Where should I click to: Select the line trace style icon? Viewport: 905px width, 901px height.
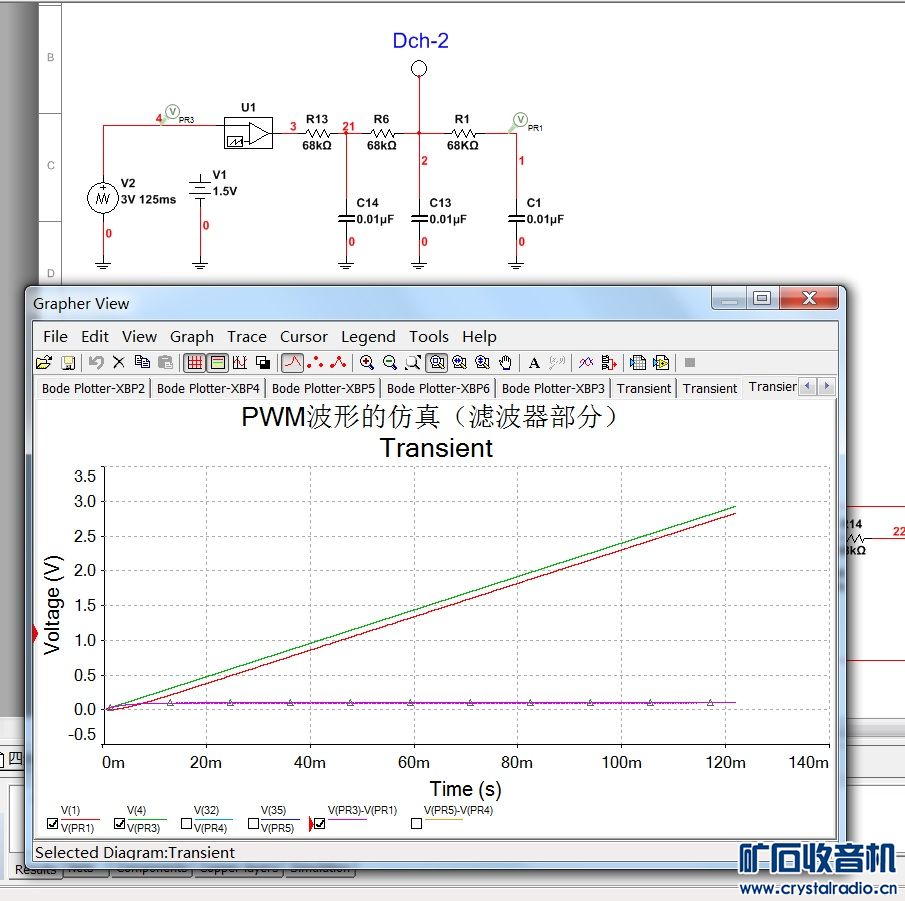(293, 362)
